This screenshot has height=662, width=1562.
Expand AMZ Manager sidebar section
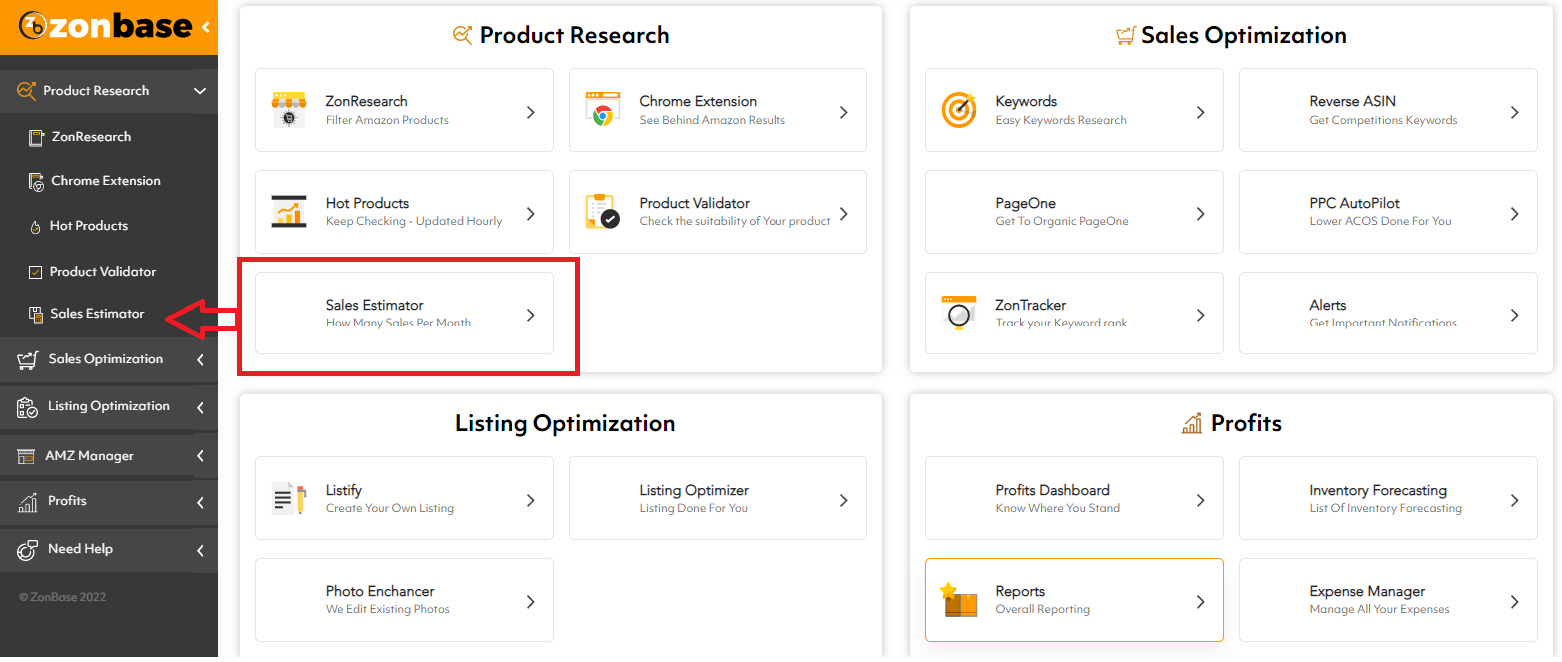pyautogui.click(x=200, y=456)
